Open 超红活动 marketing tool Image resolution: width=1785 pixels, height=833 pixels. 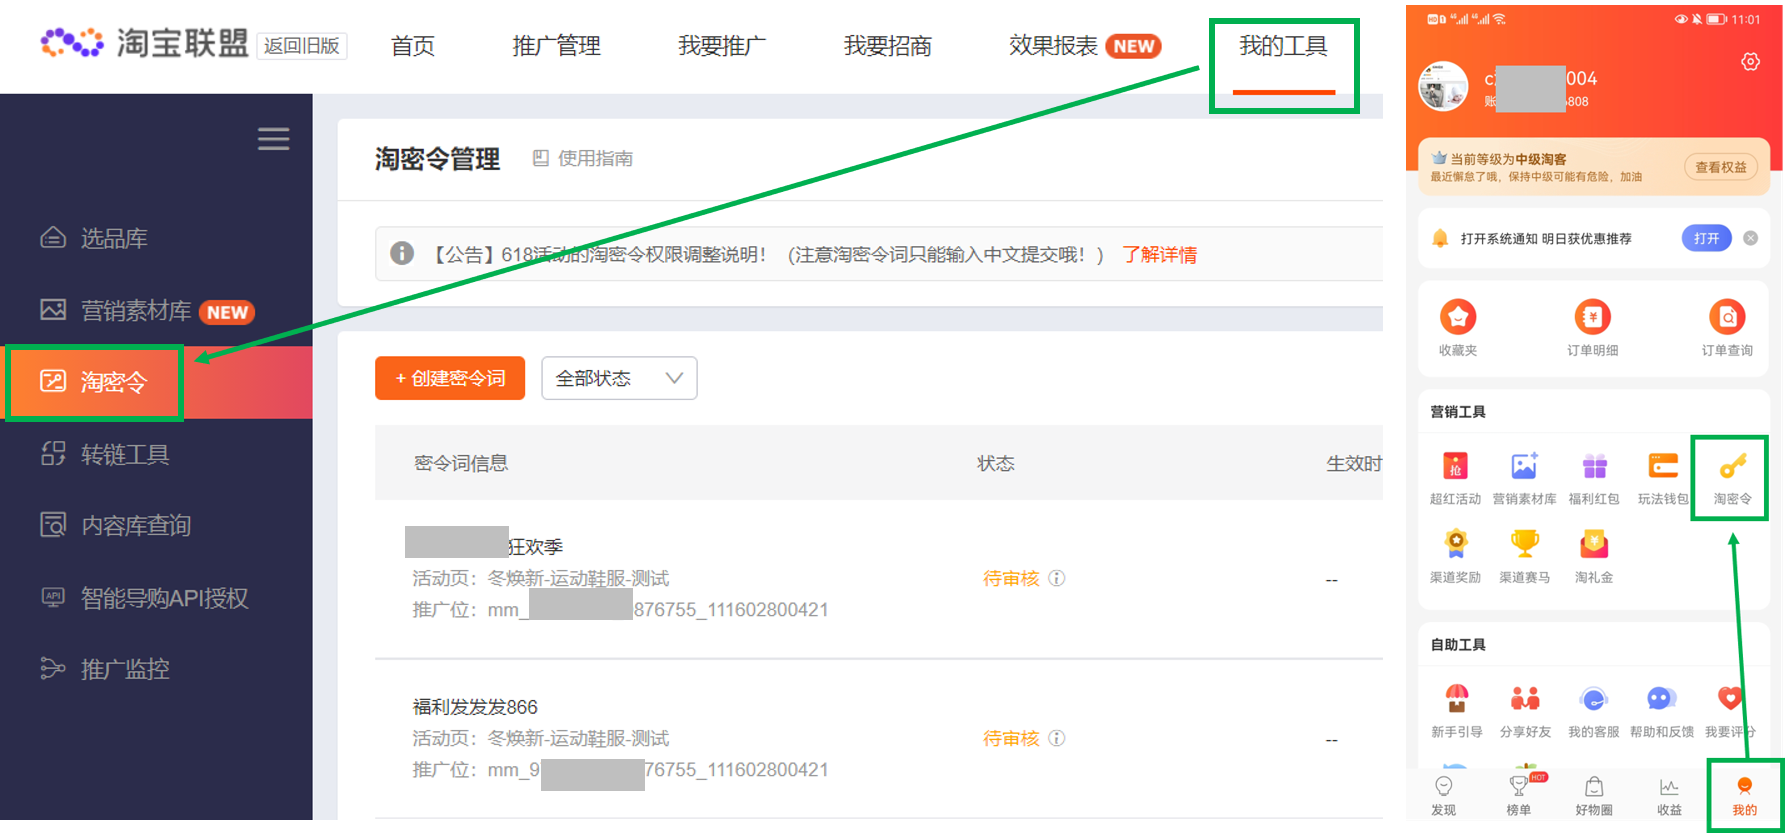(x=1455, y=478)
